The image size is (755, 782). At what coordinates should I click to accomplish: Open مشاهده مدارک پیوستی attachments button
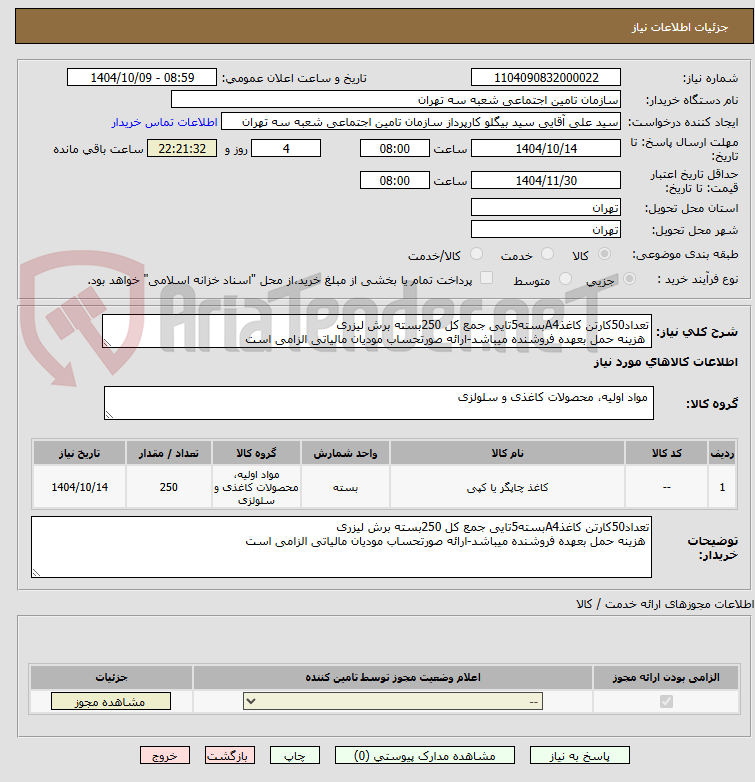(425, 756)
